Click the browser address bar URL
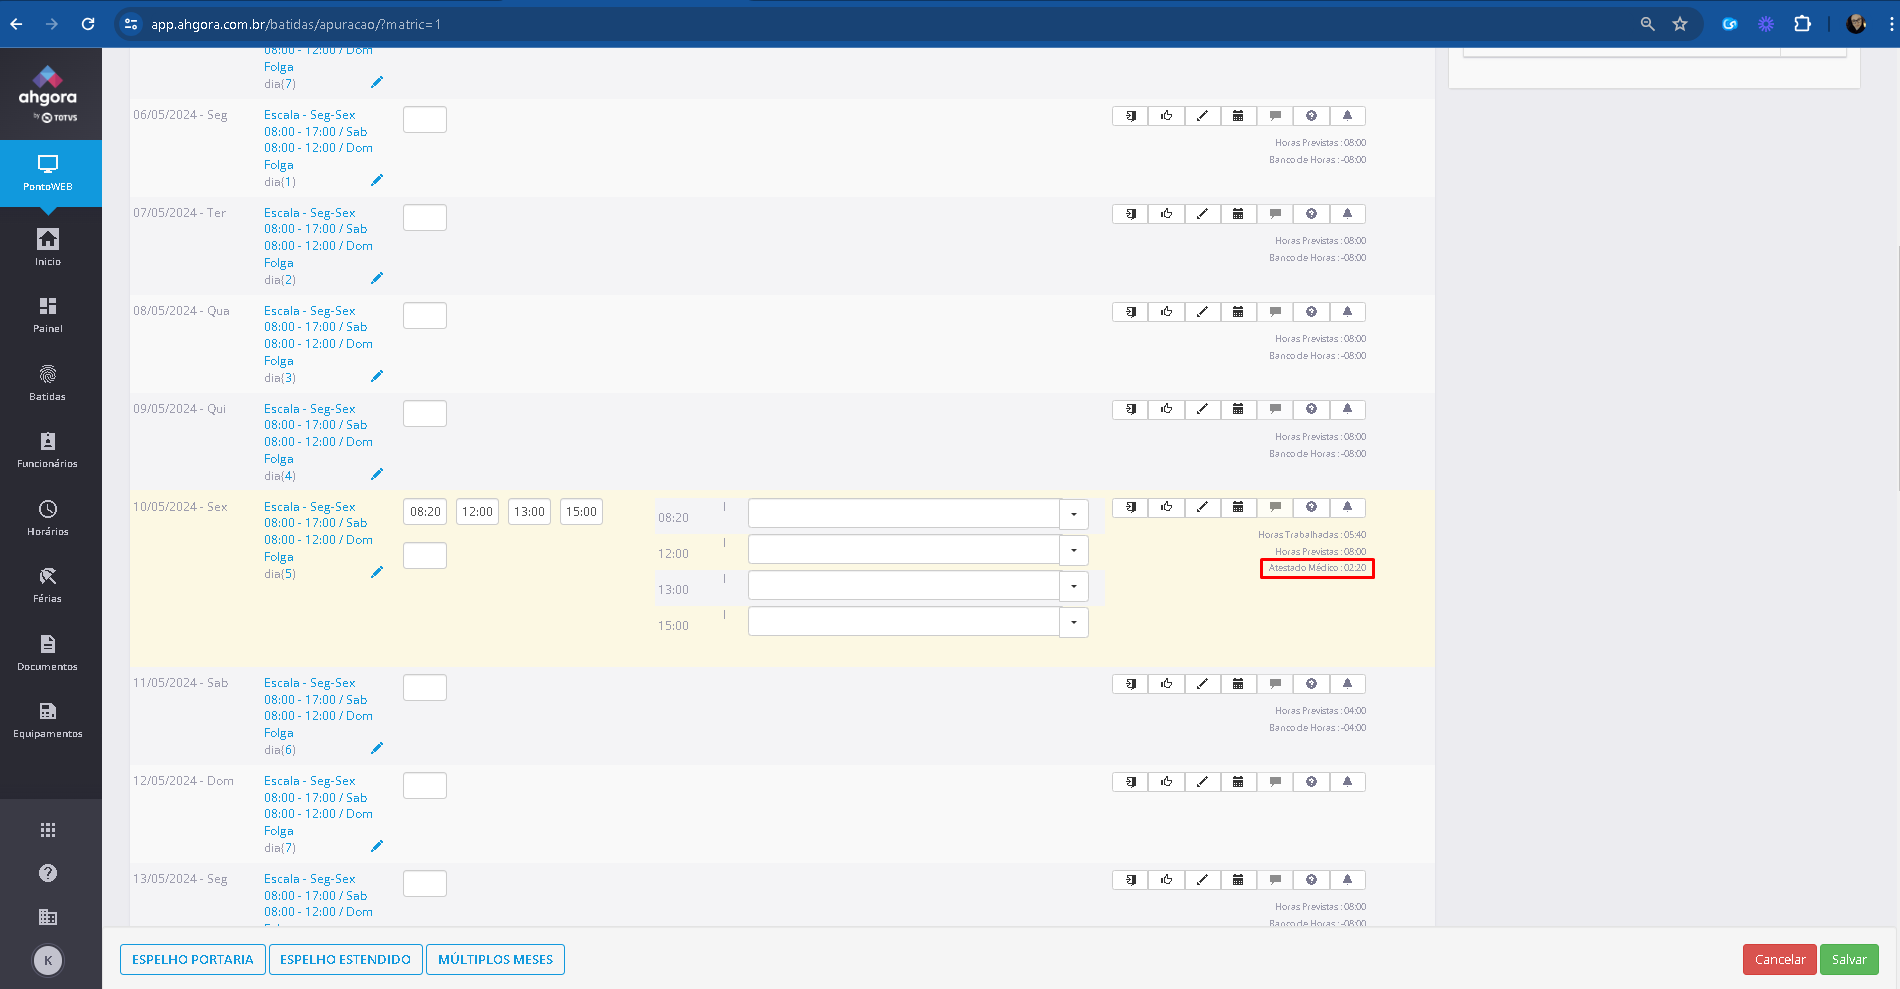Screen dimensions: 1900x989 296,24
